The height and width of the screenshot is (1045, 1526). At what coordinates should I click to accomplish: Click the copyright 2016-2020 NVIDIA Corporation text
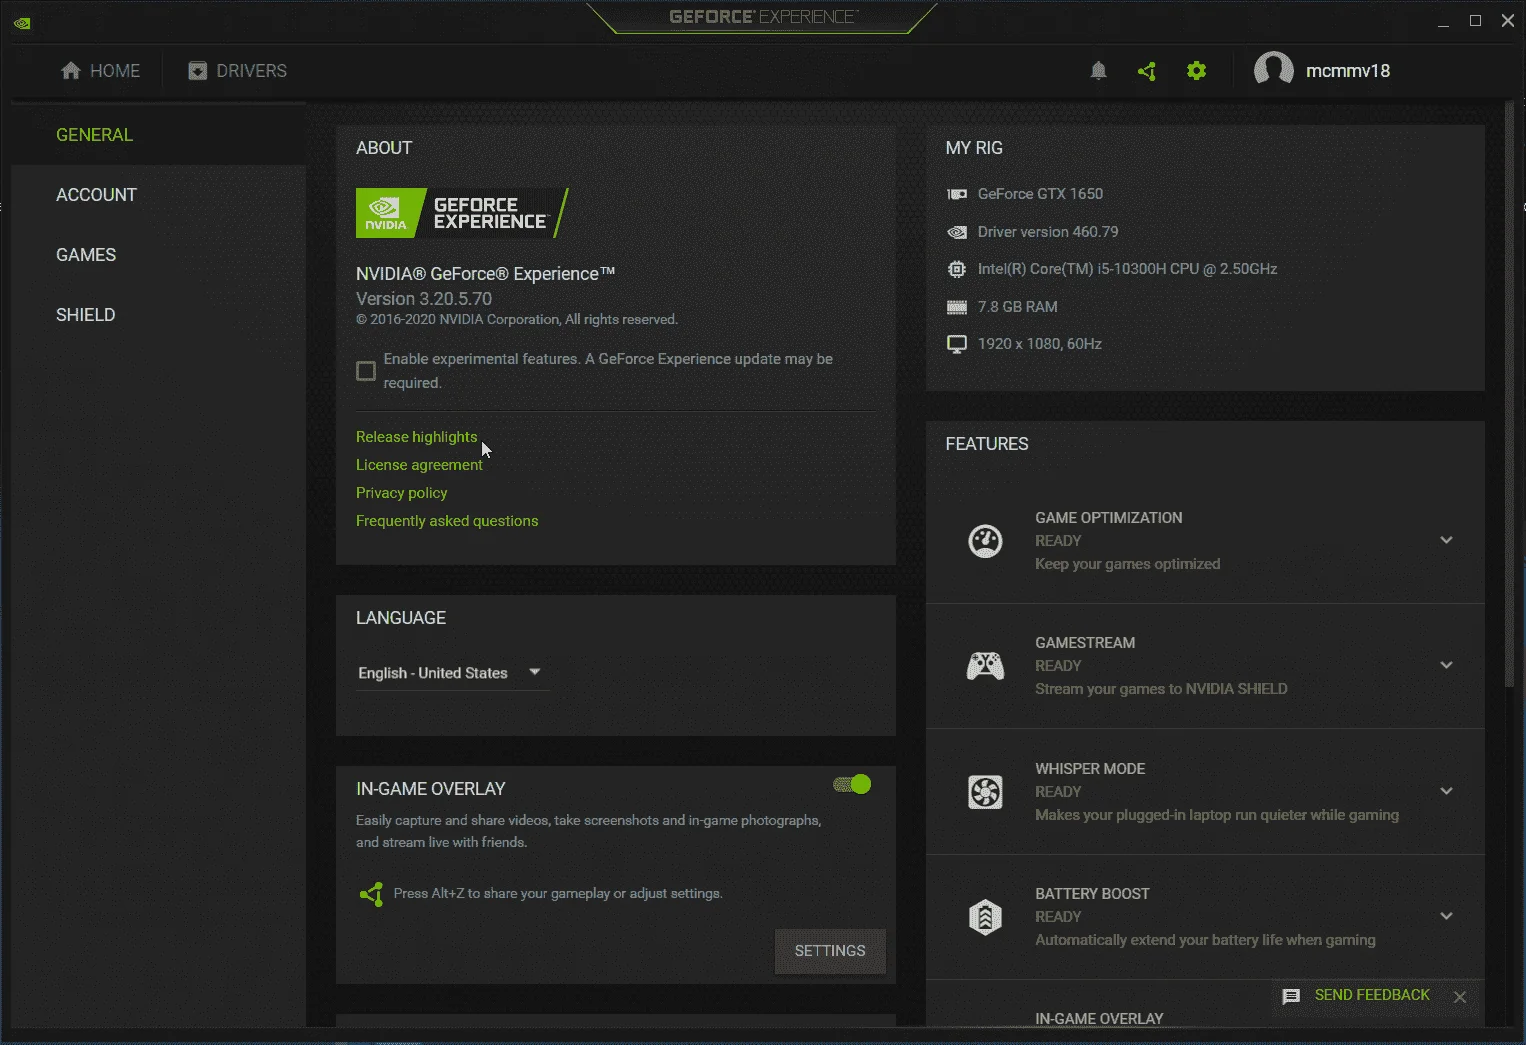coord(517,320)
